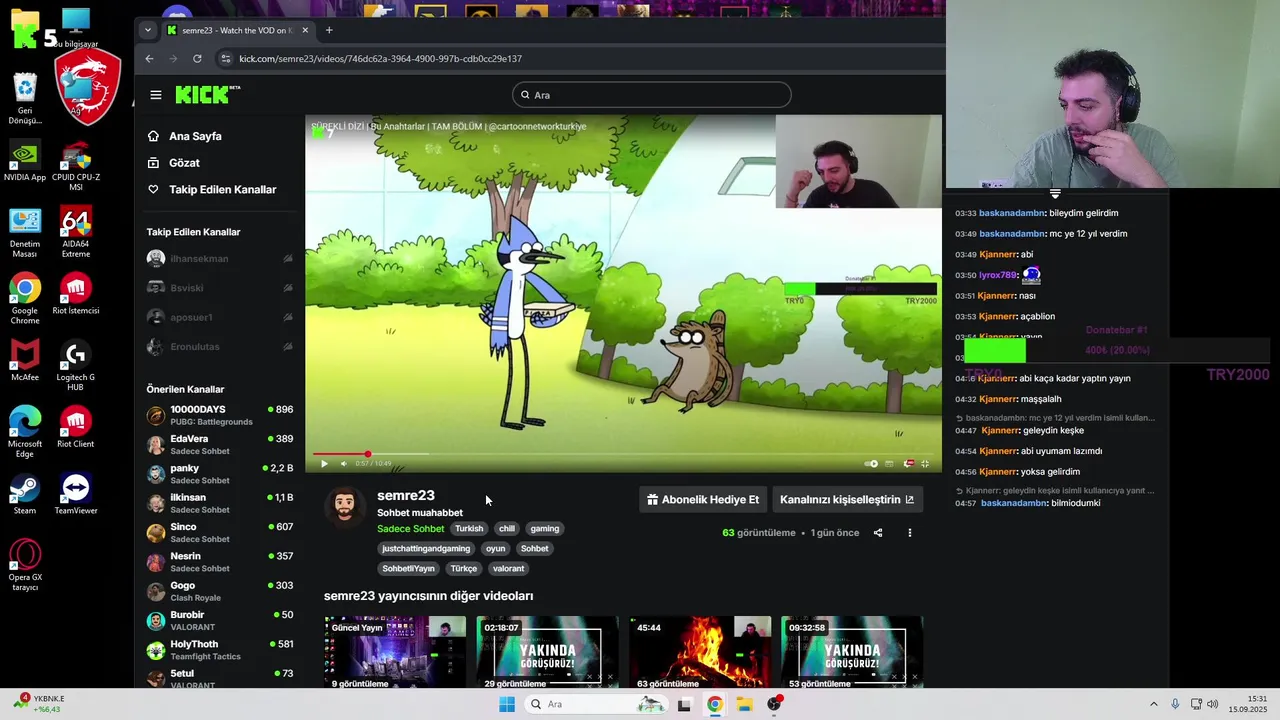This screenshot has height=720, width=1280.
Task: Open File Explorer from taskbar
Action: pyautogui.click(x=745, y=704)
